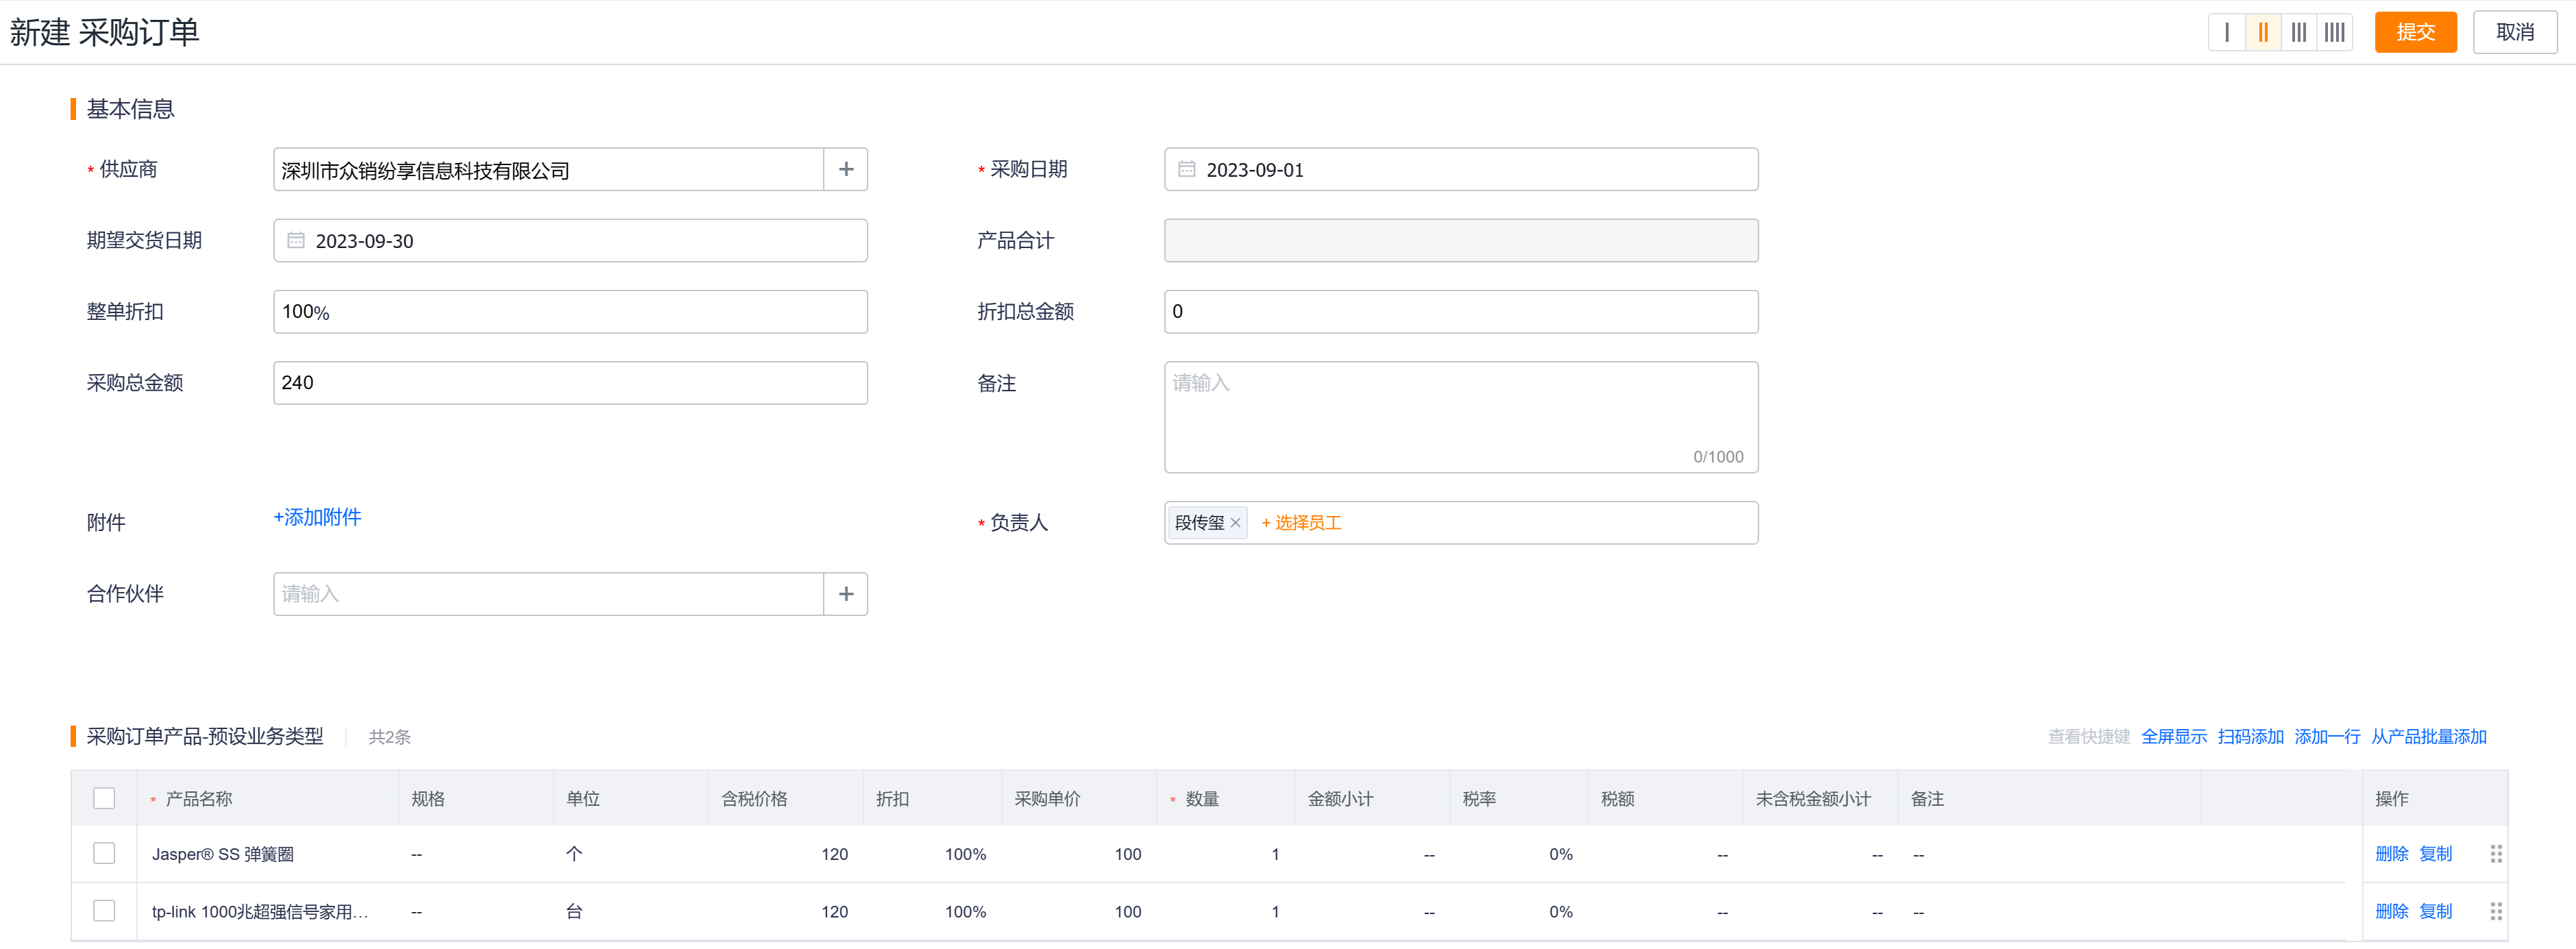Check the Jasper® SS 弹簧圈 row checkbox
The height and width of the screenshot is (949, 2576).
(x=104, y=853)
